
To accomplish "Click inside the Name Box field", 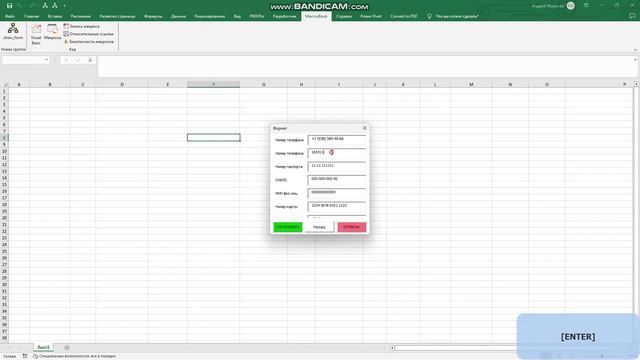I will point(22,60).
